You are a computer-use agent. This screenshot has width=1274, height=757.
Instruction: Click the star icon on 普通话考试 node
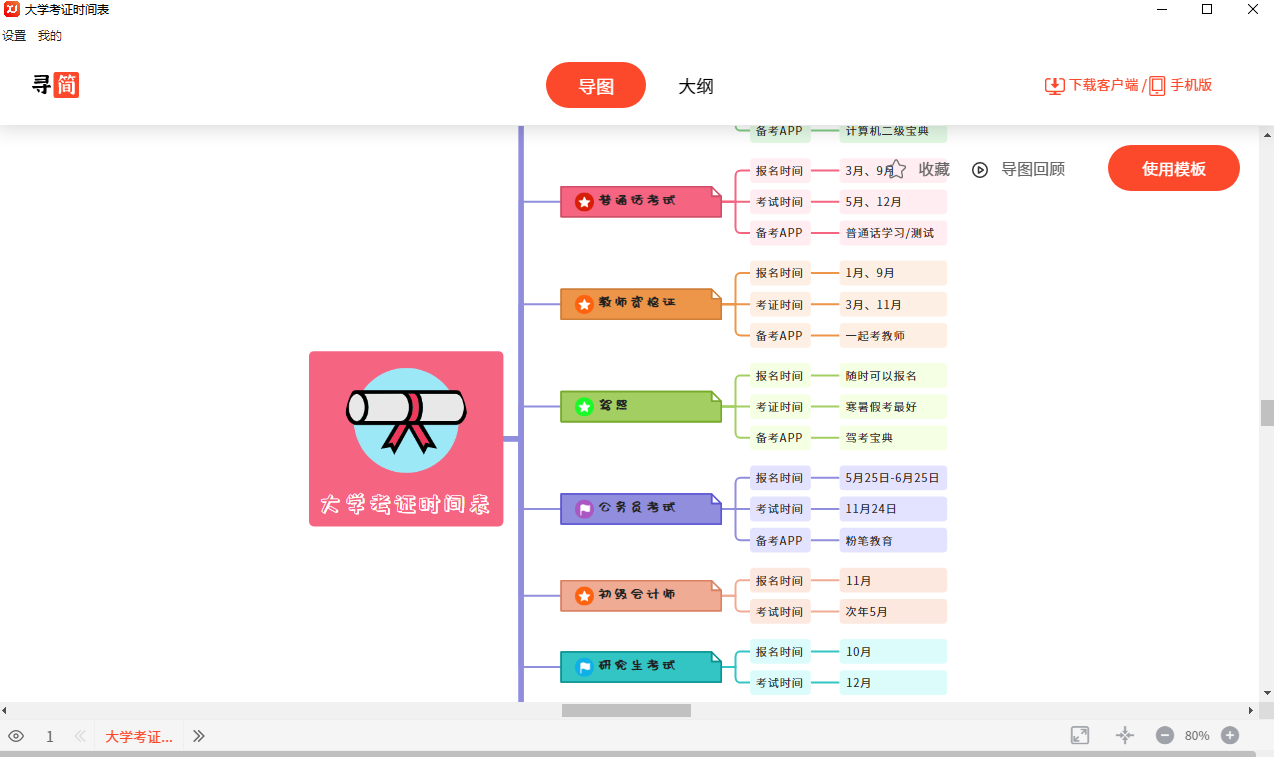pos(582,200)
